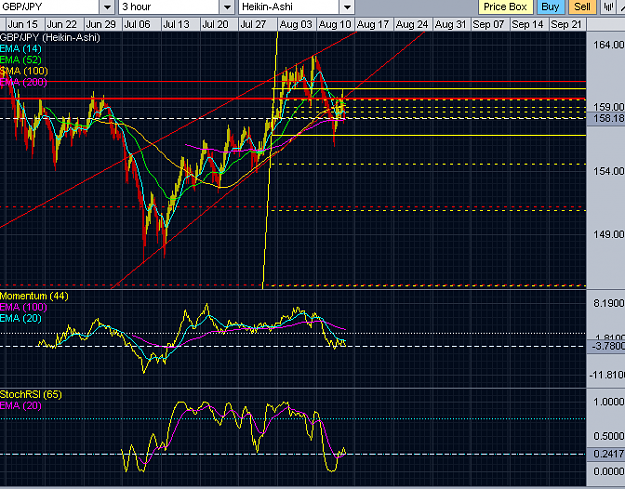Click the magenta EMA (200) indicator label
625x489 pixels.
coord(24,82)
